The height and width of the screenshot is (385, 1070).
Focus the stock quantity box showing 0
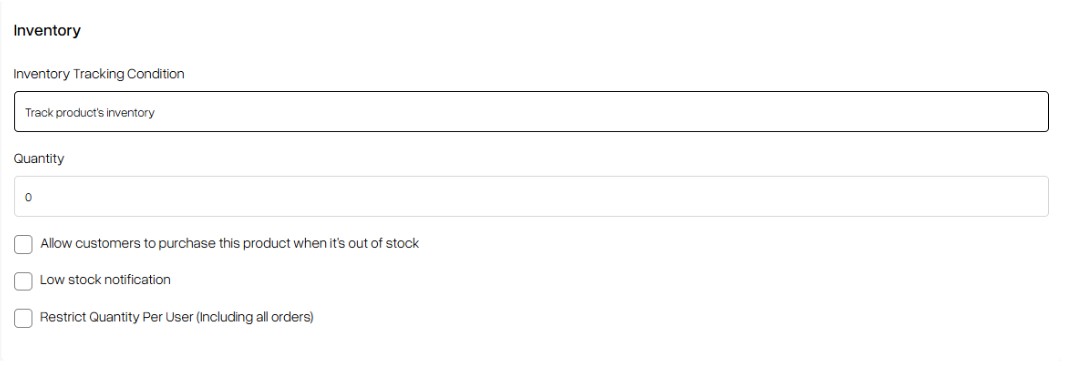click(x=531, y=197)
